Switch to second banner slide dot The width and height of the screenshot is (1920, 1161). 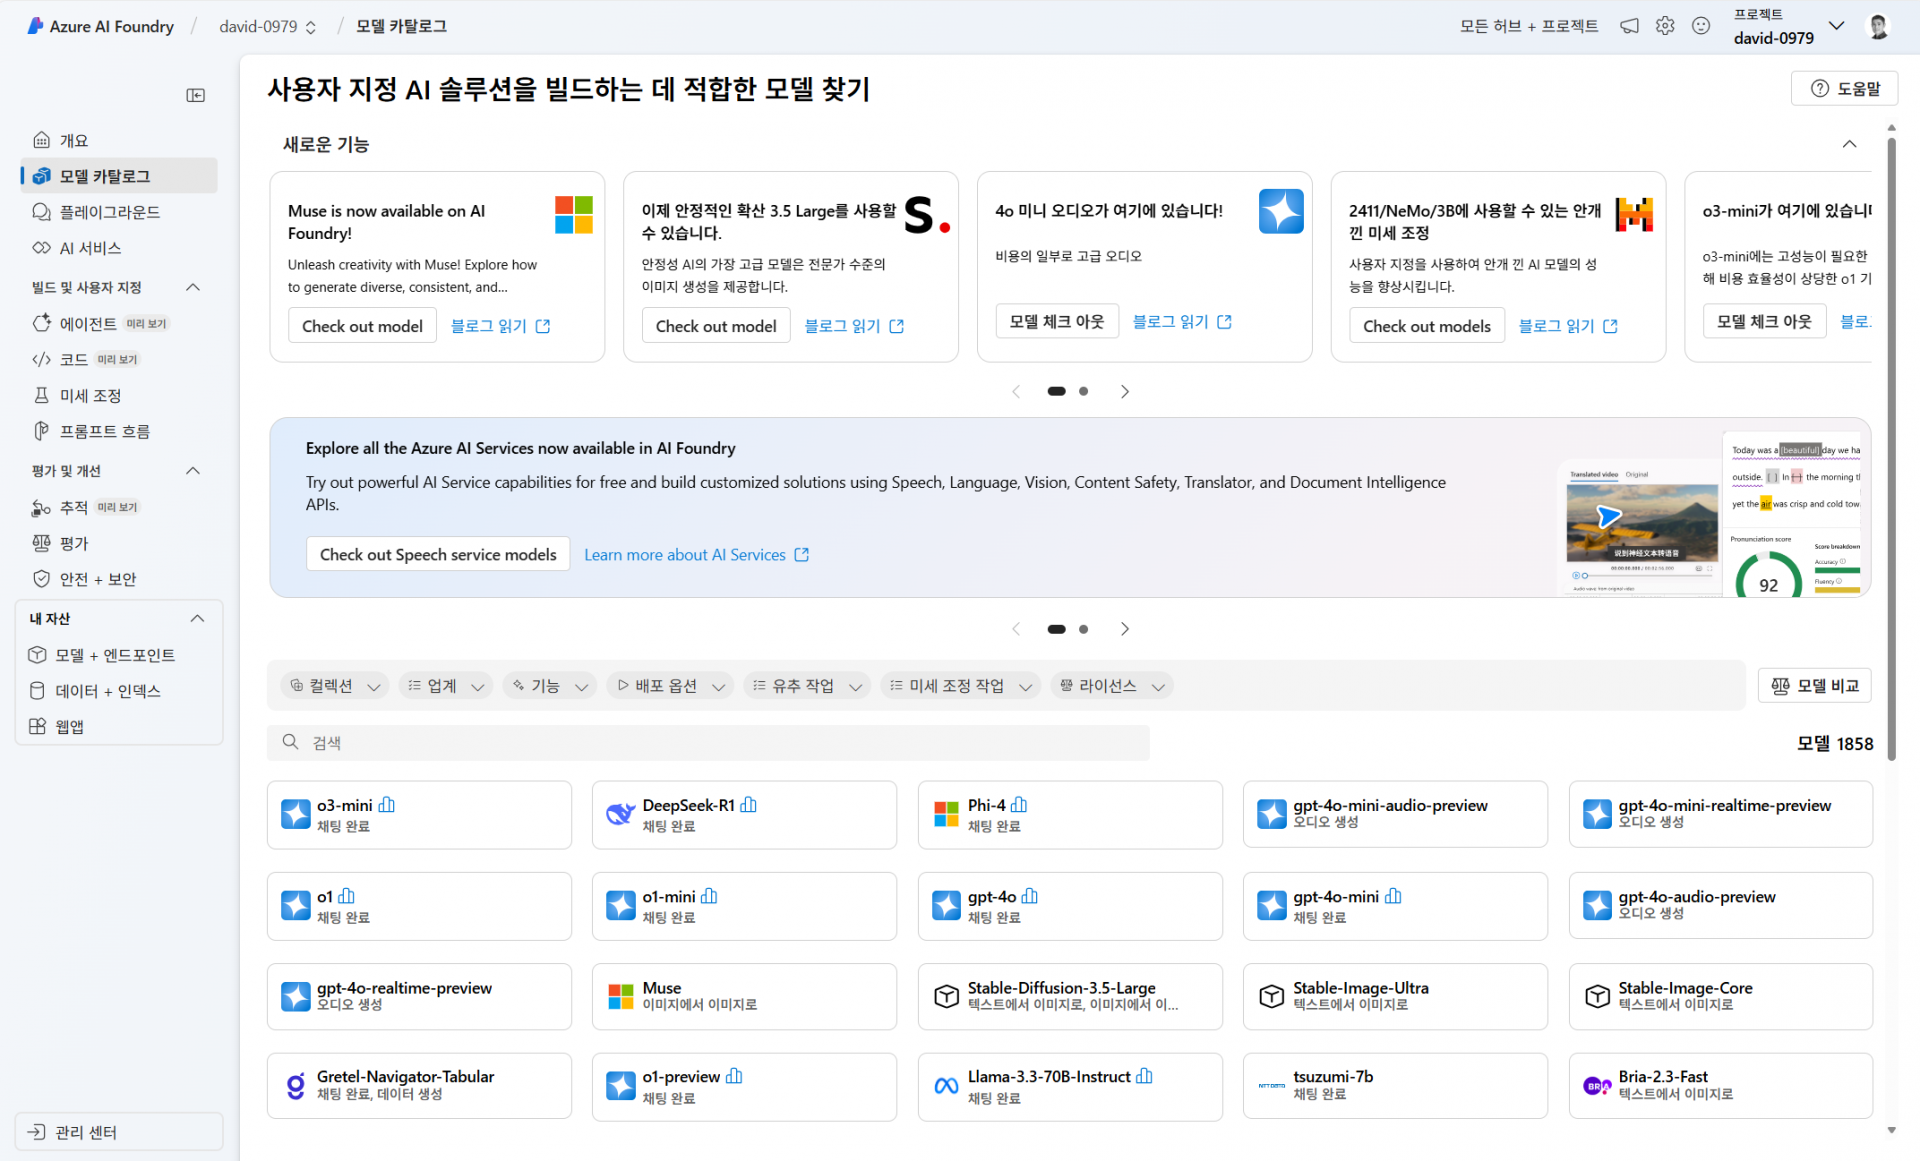[1083, 629]
